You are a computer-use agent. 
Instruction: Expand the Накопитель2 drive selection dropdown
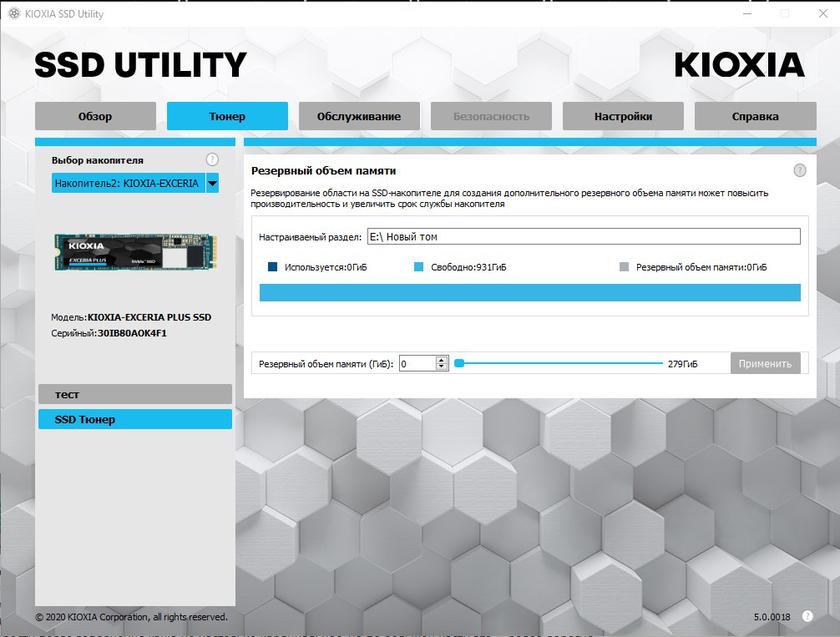click(x=212, y=184)
